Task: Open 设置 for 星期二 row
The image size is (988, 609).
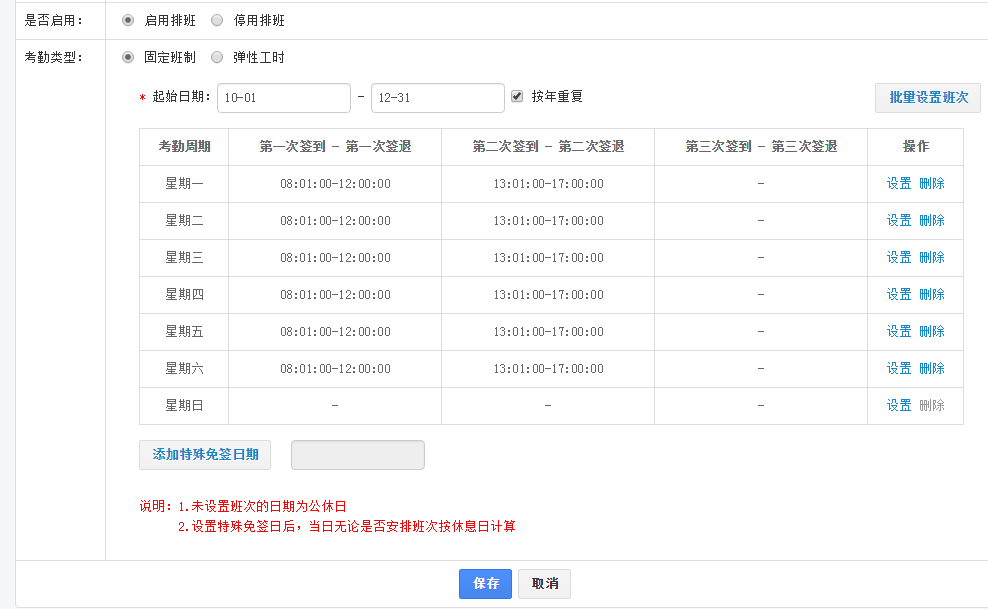Action: click(x=899, y=221)
